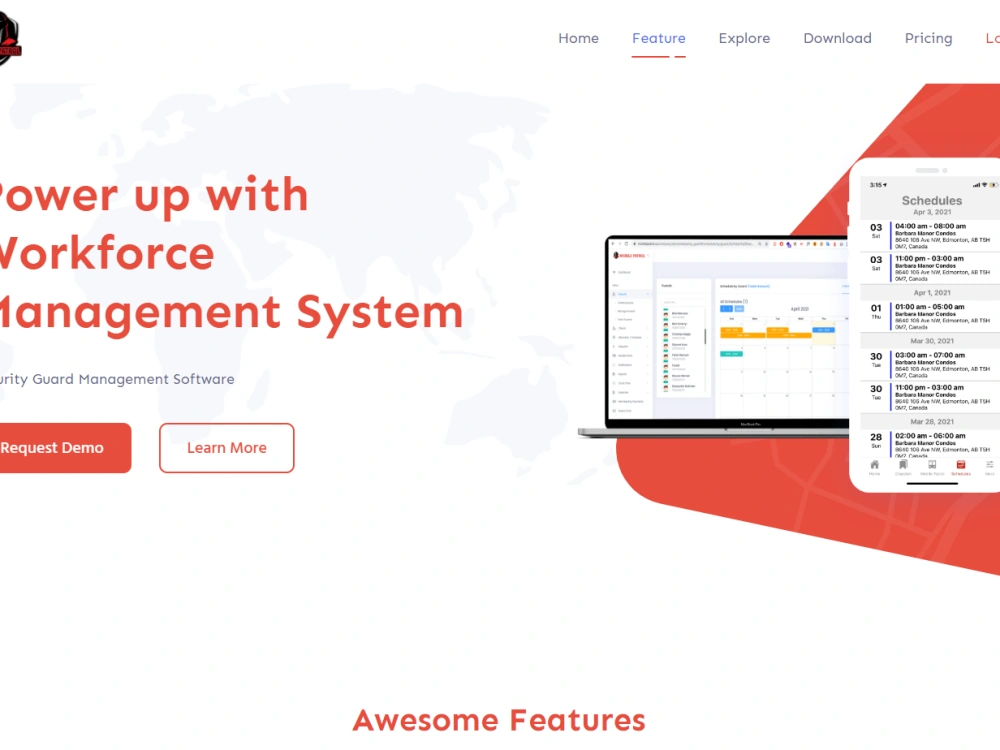Viewport: 1000px width, 750px height.
Task: Click the company logo in the header
Action: pos(9,40)
